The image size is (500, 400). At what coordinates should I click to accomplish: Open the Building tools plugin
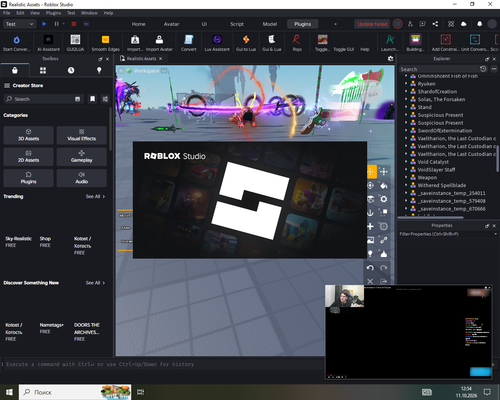click(x=415, y=43)
